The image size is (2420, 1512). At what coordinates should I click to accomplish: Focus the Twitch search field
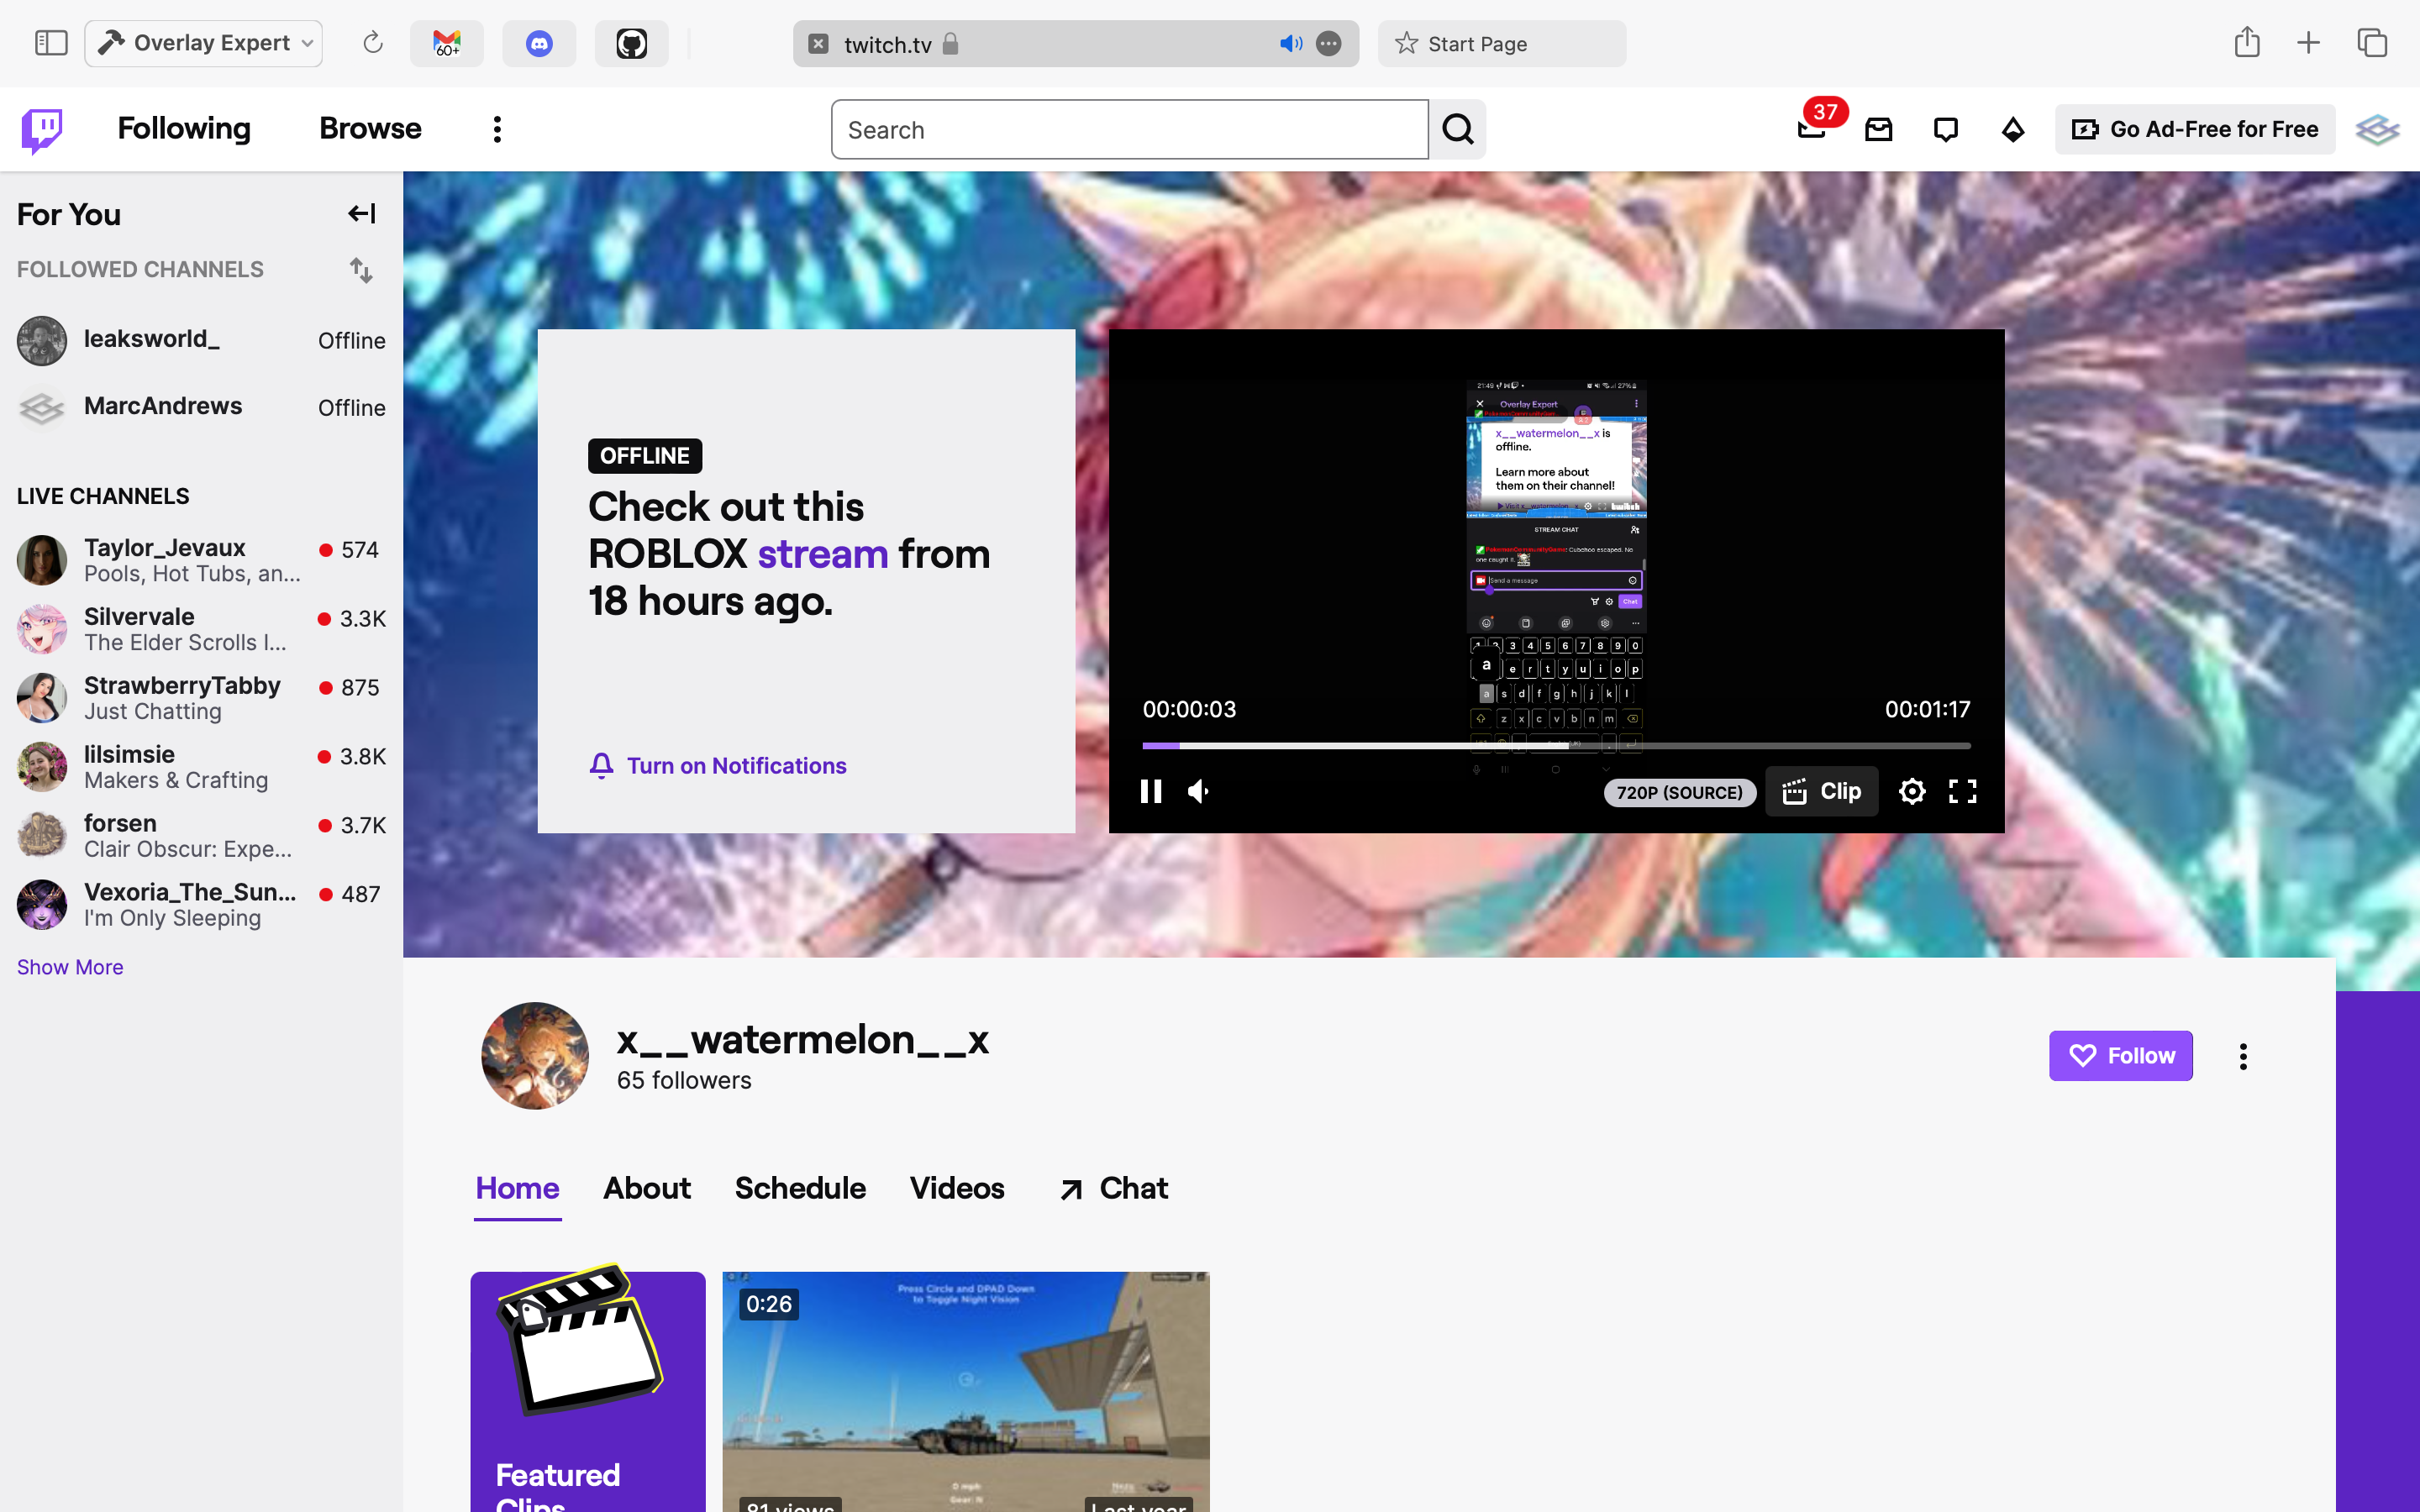pyautogui.click(x=1129, y=129)
